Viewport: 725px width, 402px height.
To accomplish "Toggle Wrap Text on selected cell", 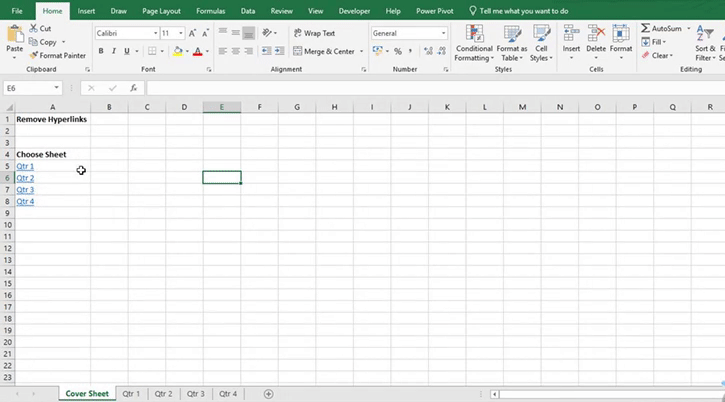I will pyautogui.click(x=313, y=33).
